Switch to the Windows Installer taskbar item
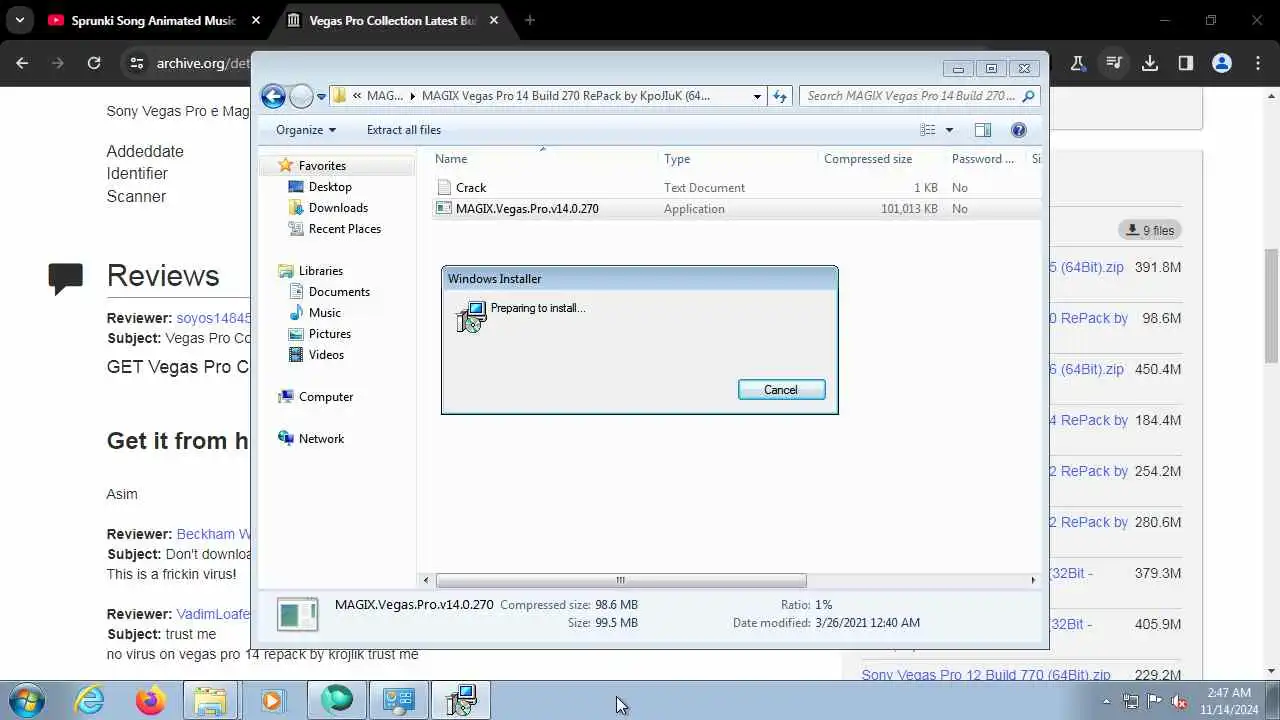 coord(460,700)
